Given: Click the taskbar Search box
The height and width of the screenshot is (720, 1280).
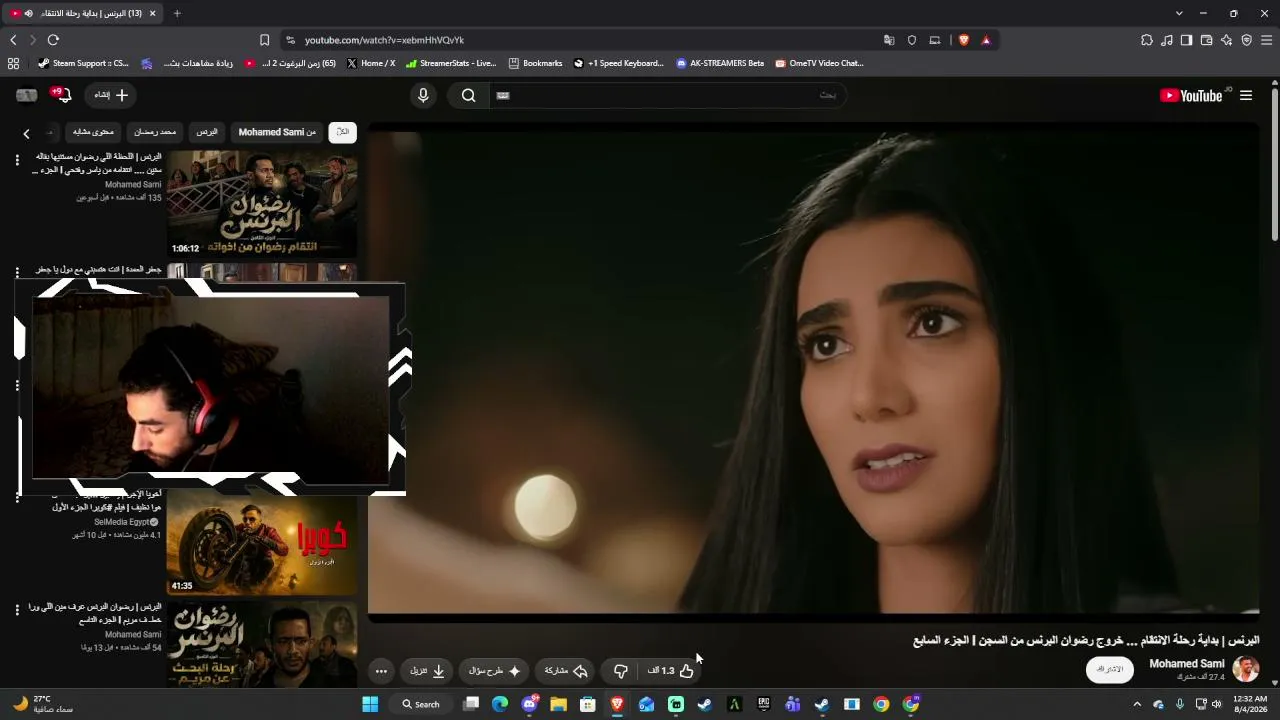Looking at the screenshot, I should pos(422,704).
